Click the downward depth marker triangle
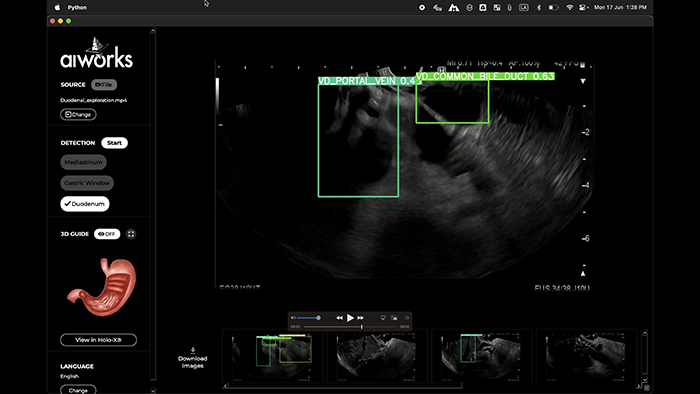Screen dimensions: 700x394 (583, 81)
